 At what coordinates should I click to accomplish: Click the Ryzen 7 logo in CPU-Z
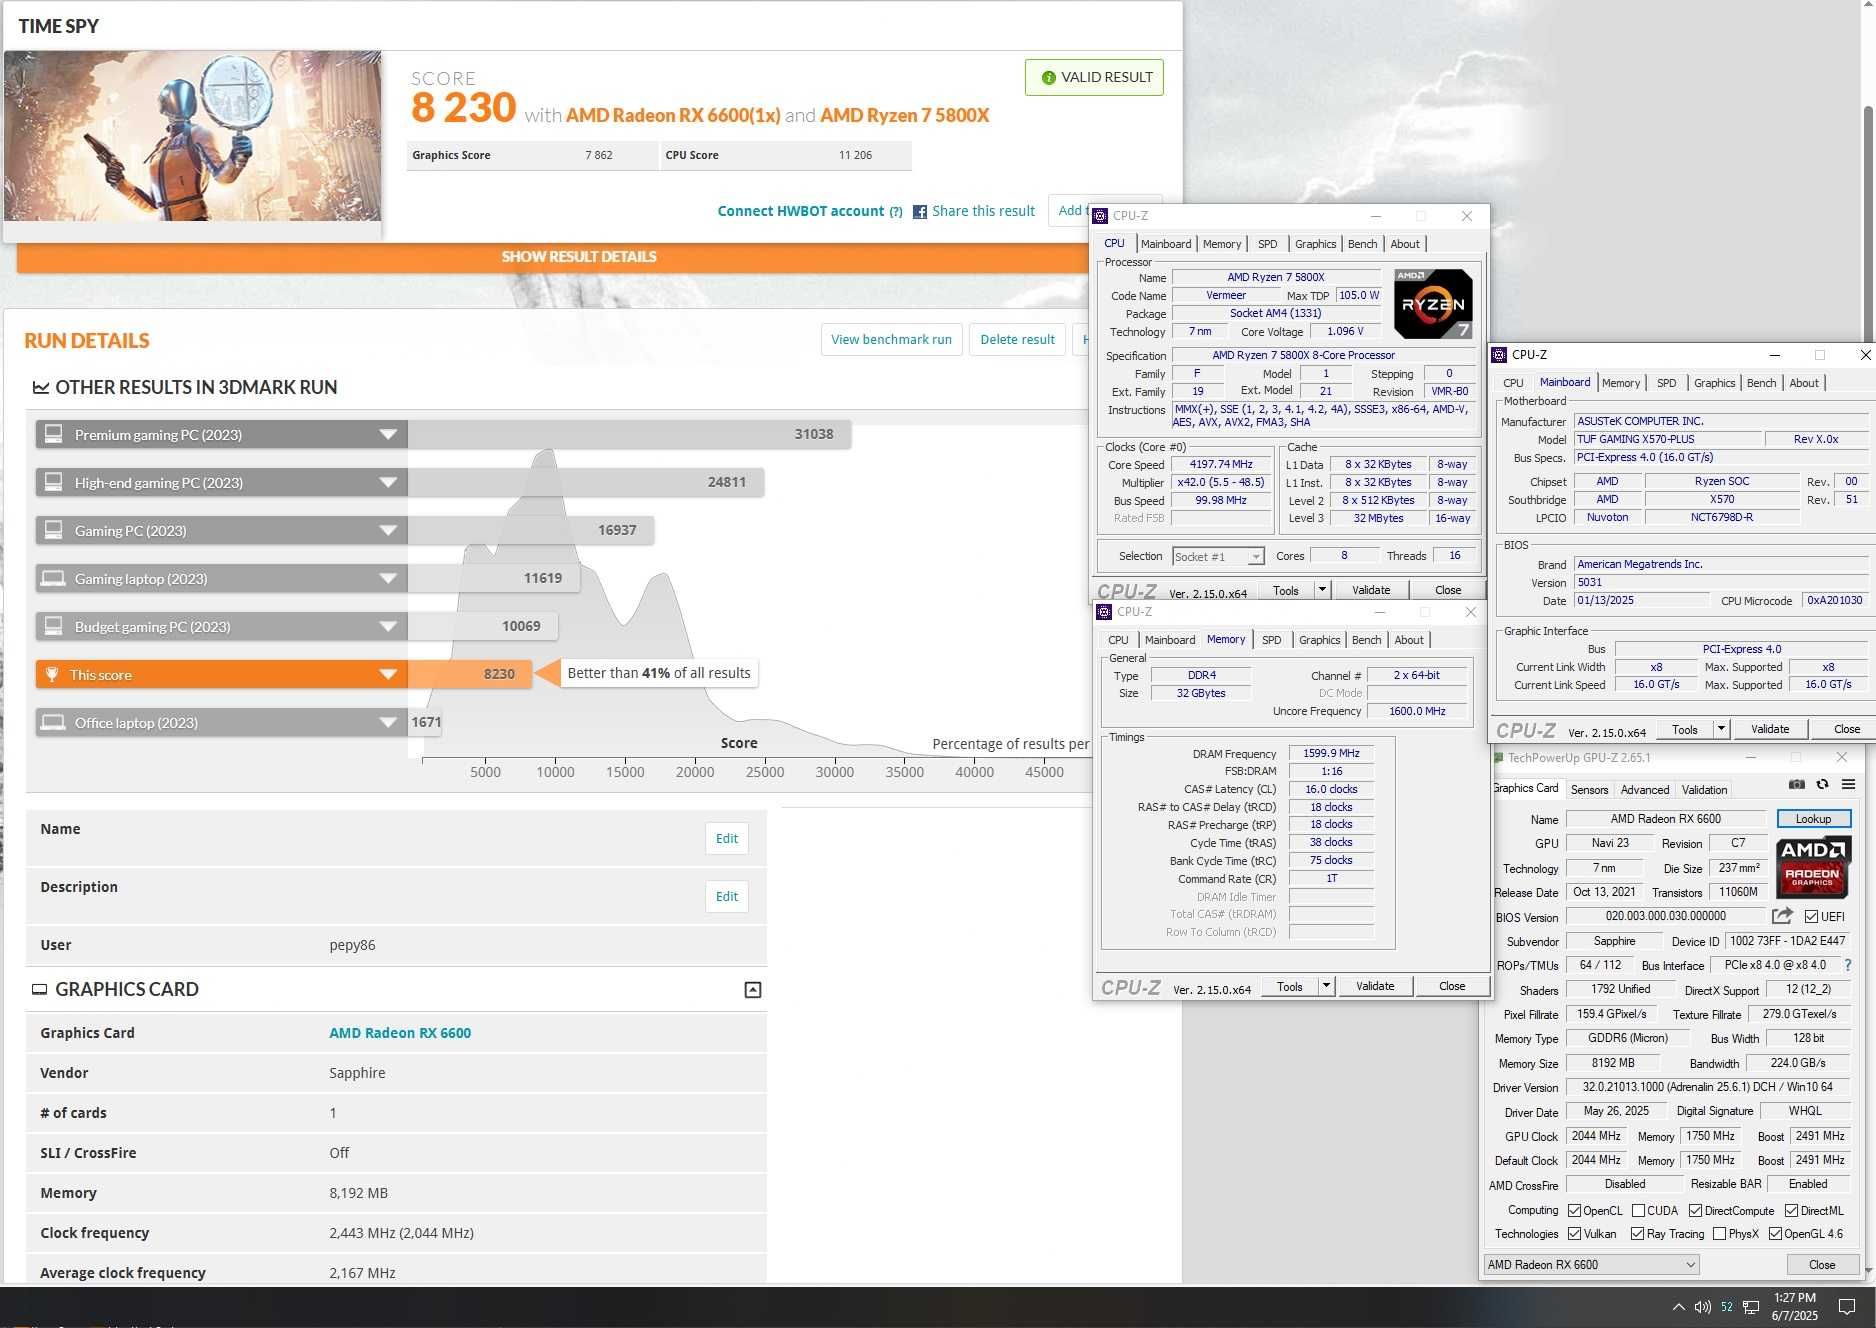pos(1433,303)
